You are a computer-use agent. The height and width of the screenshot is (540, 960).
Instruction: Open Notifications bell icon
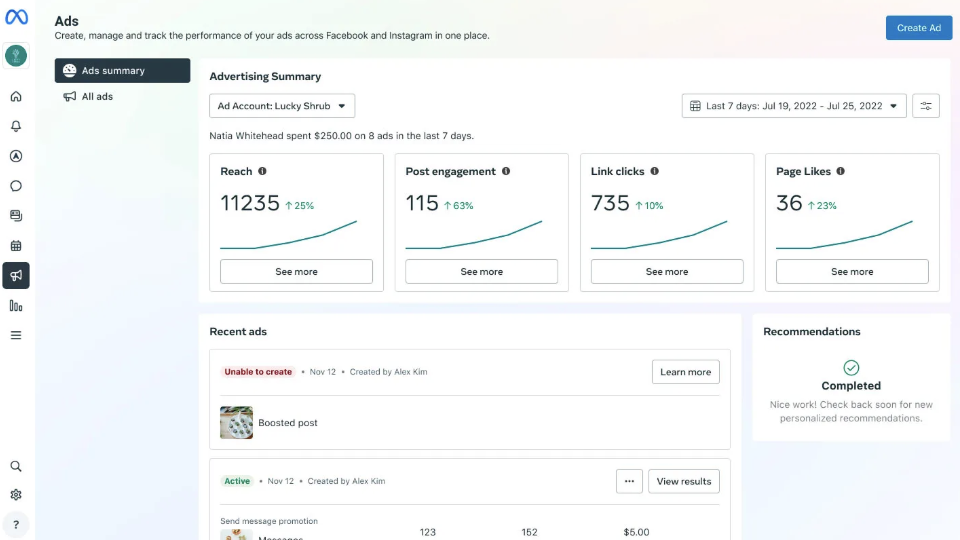click(16, 126)
